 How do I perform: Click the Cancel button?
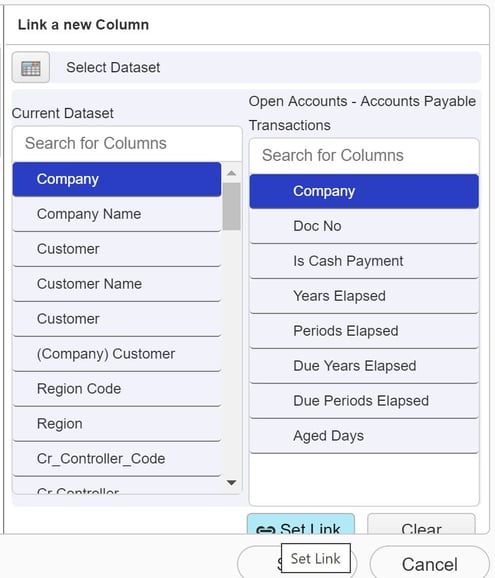pyautogui.click(x=430, y=563)
